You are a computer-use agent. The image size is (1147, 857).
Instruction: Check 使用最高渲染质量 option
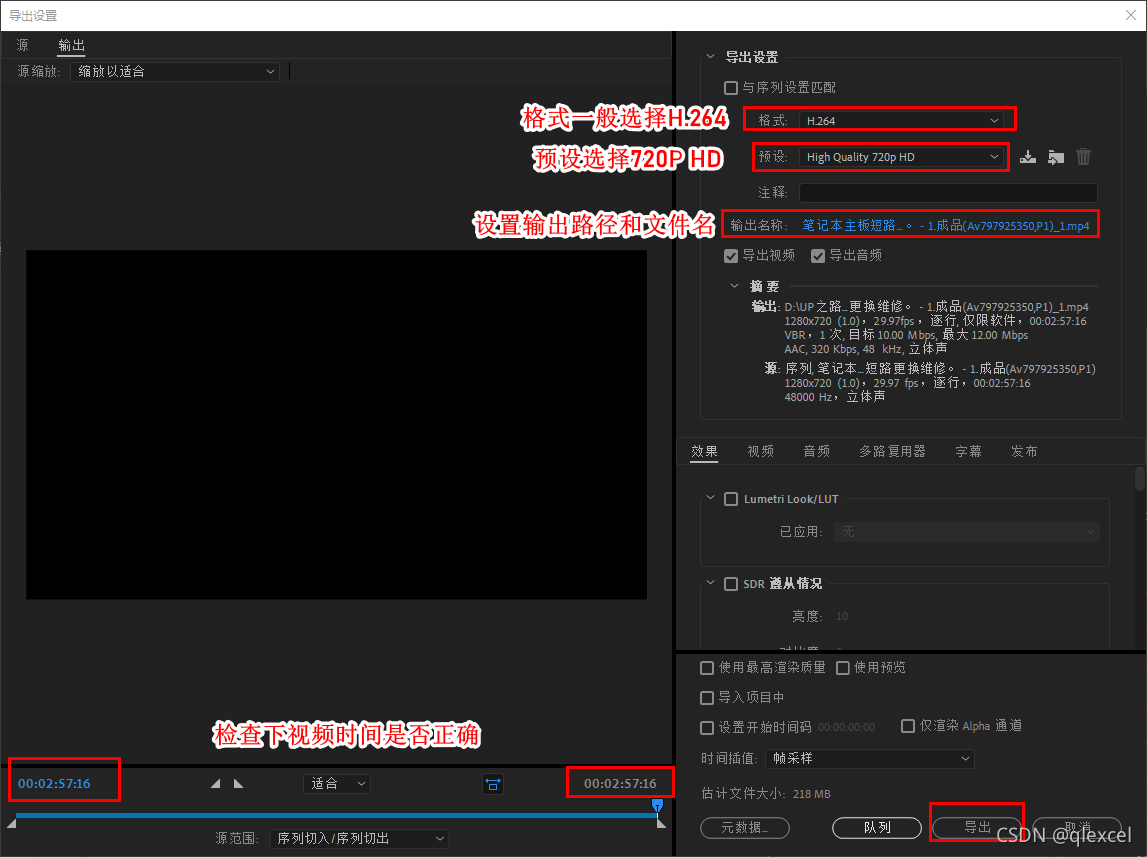707,668
